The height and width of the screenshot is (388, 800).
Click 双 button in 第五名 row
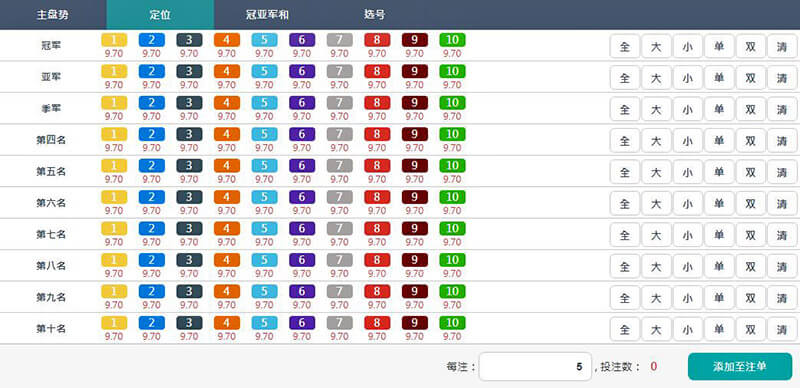[x=751, y=173]
